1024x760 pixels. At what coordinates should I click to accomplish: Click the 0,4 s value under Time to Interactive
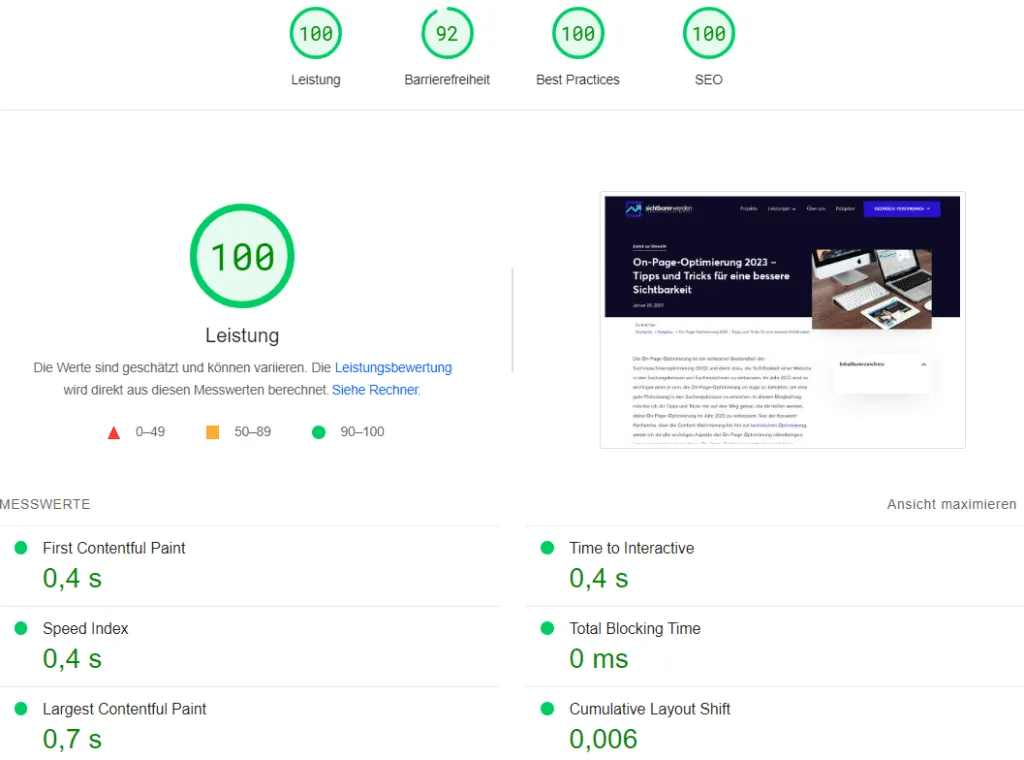(x=599, y=578)
